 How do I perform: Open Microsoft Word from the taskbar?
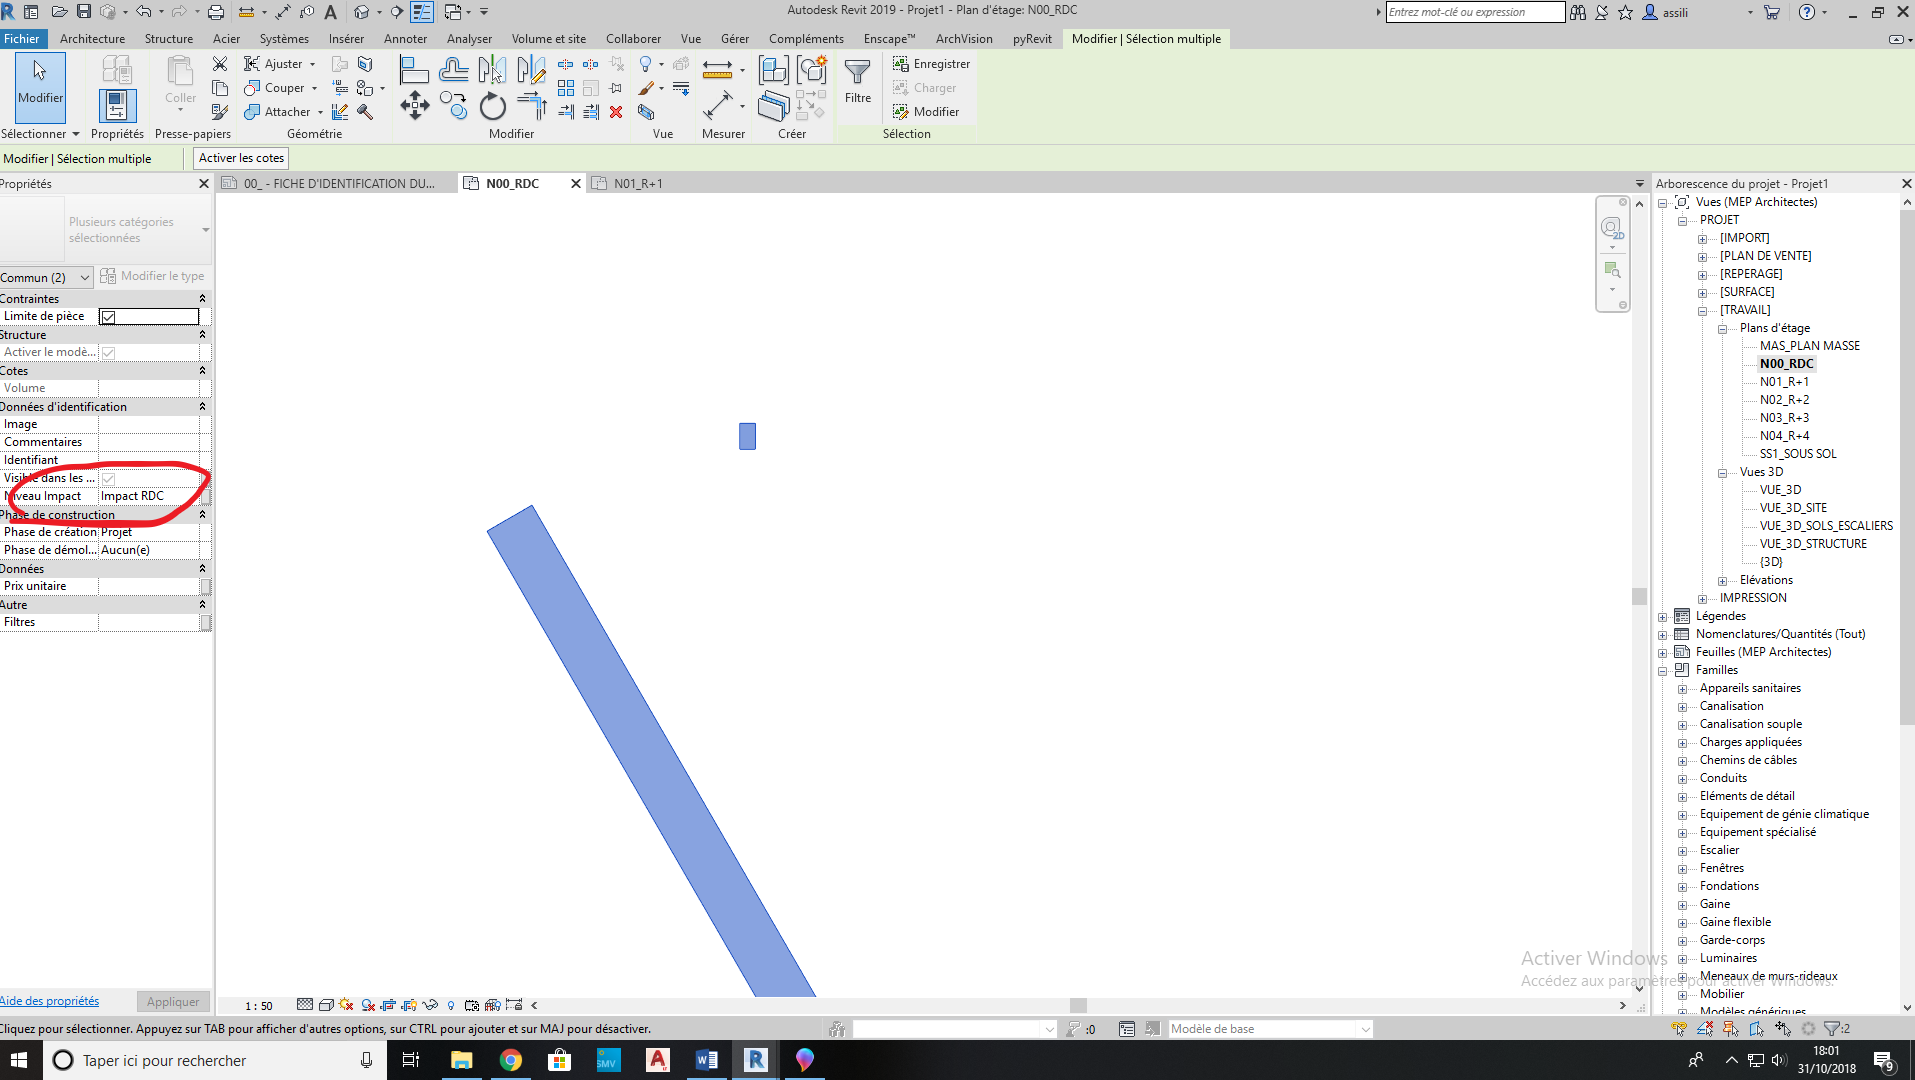click(706, 1060)
